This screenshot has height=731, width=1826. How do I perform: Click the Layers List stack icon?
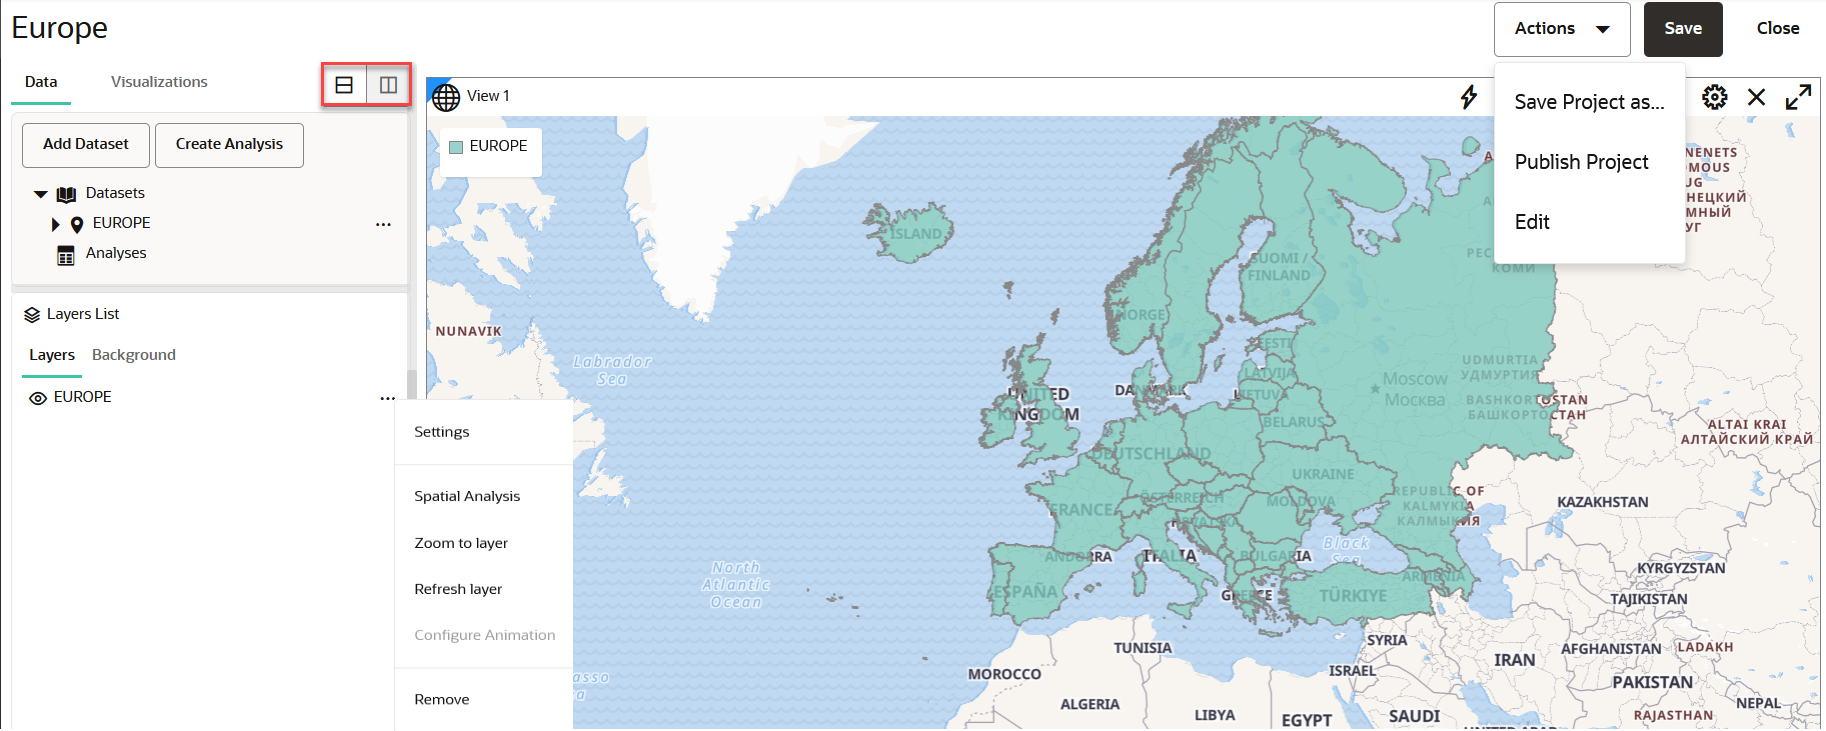32,315
